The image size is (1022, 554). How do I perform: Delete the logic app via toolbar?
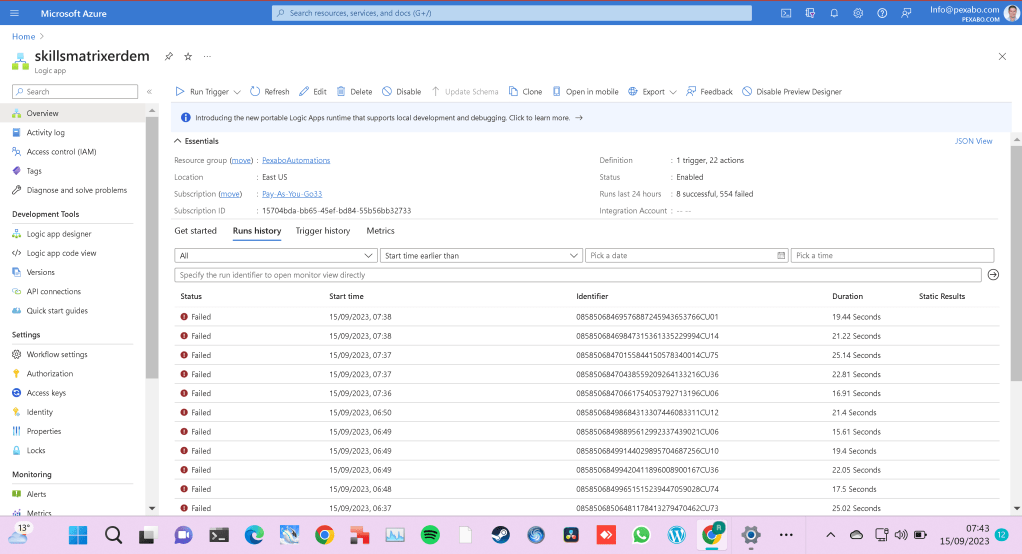coord(354,92)
